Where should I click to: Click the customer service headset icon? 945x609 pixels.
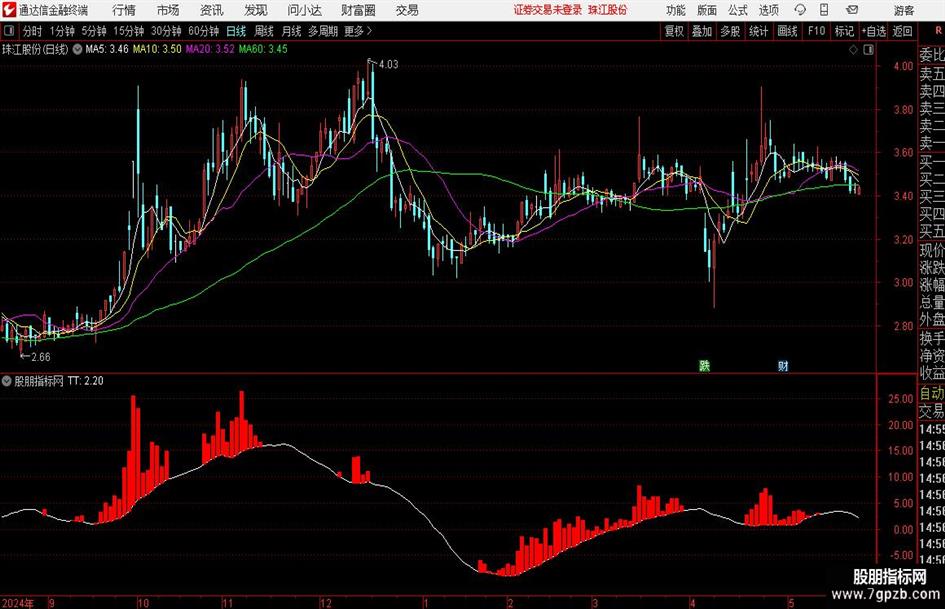click(800, 10)
